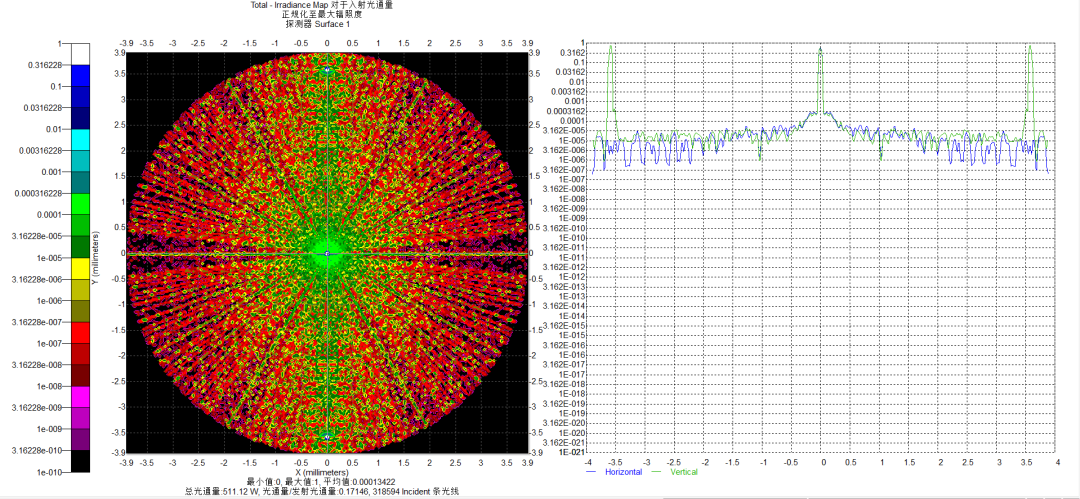This screenshot has height=499, width=1080.
Task: Click the white swatch atop the color scale
Action: (81, 54)
